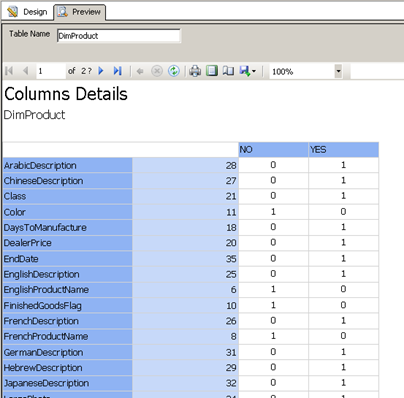Refresh the report preview

click(x=174, y=71)
